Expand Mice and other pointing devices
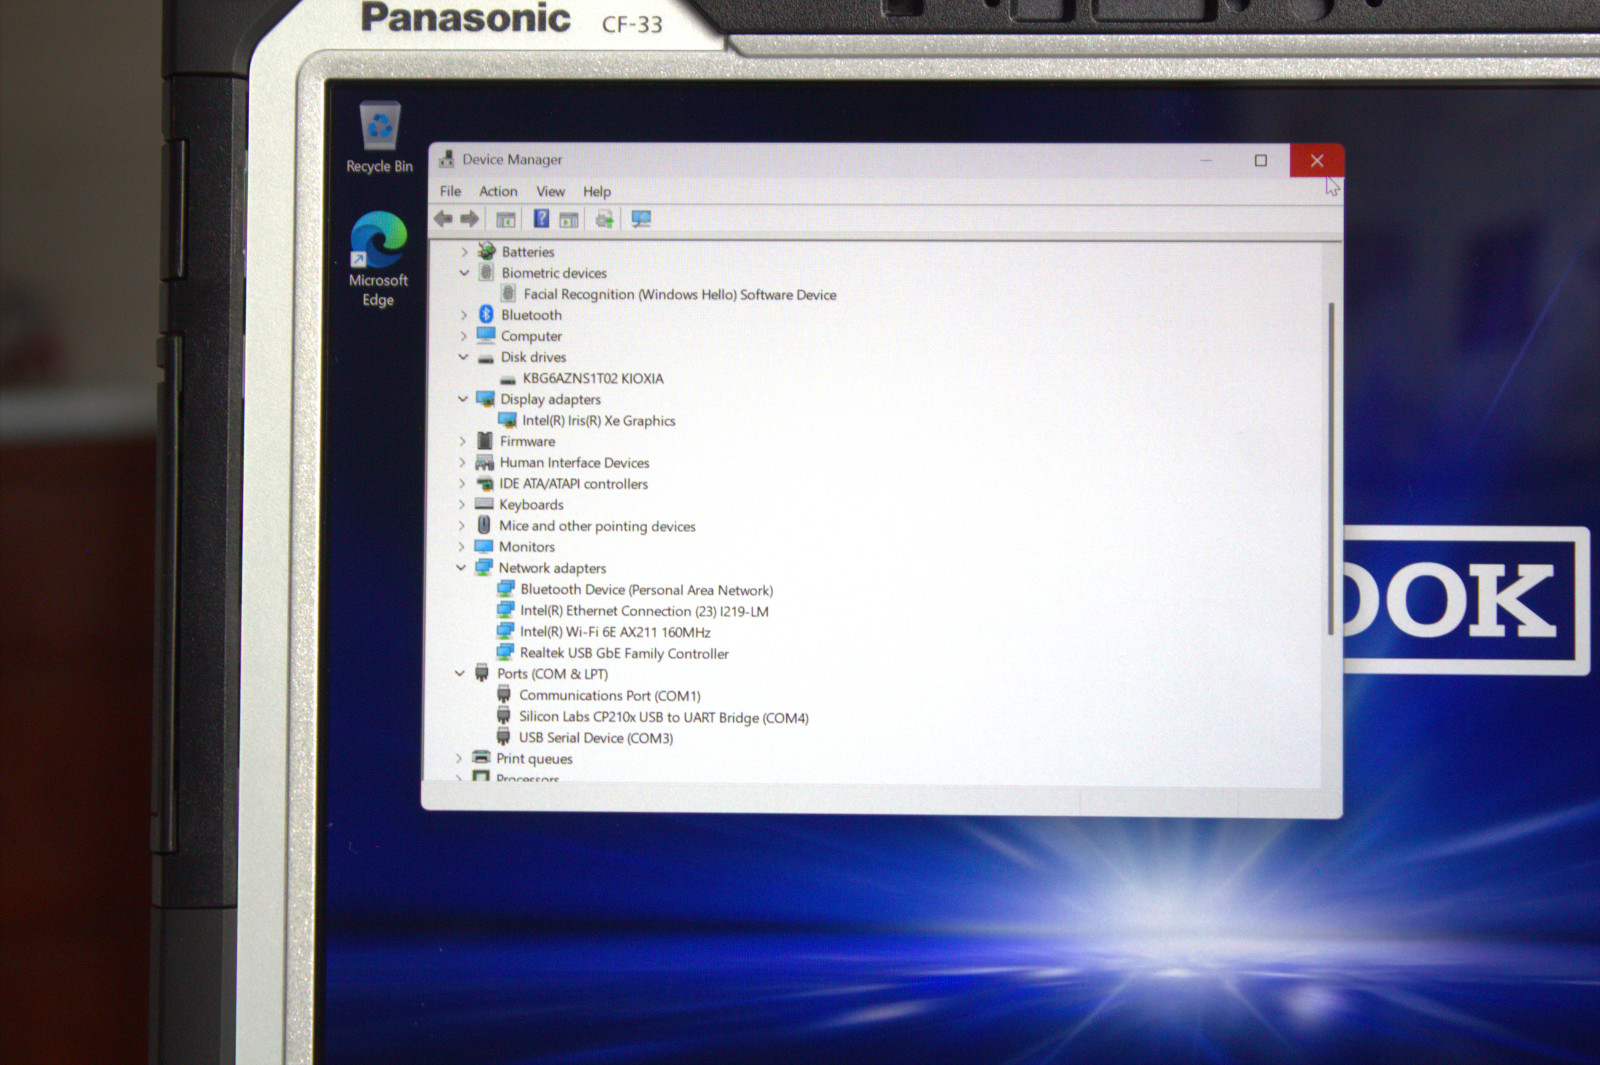Screen dimensions: 1600x1065 461,525
